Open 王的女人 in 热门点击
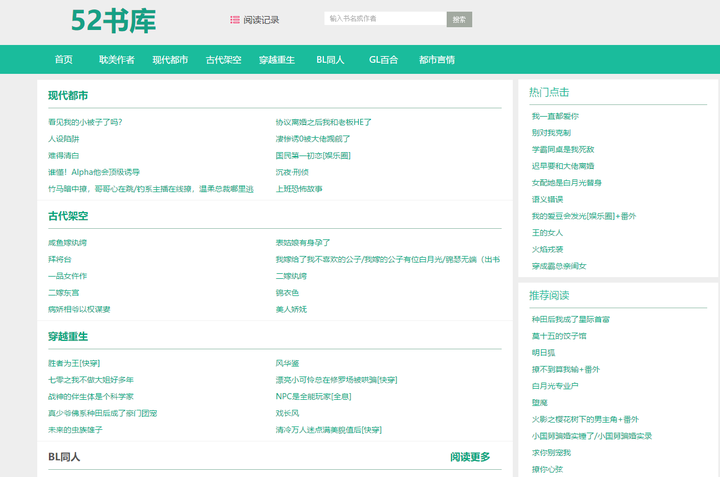Viewport: 720px width, 477px height. pos(547,233)
